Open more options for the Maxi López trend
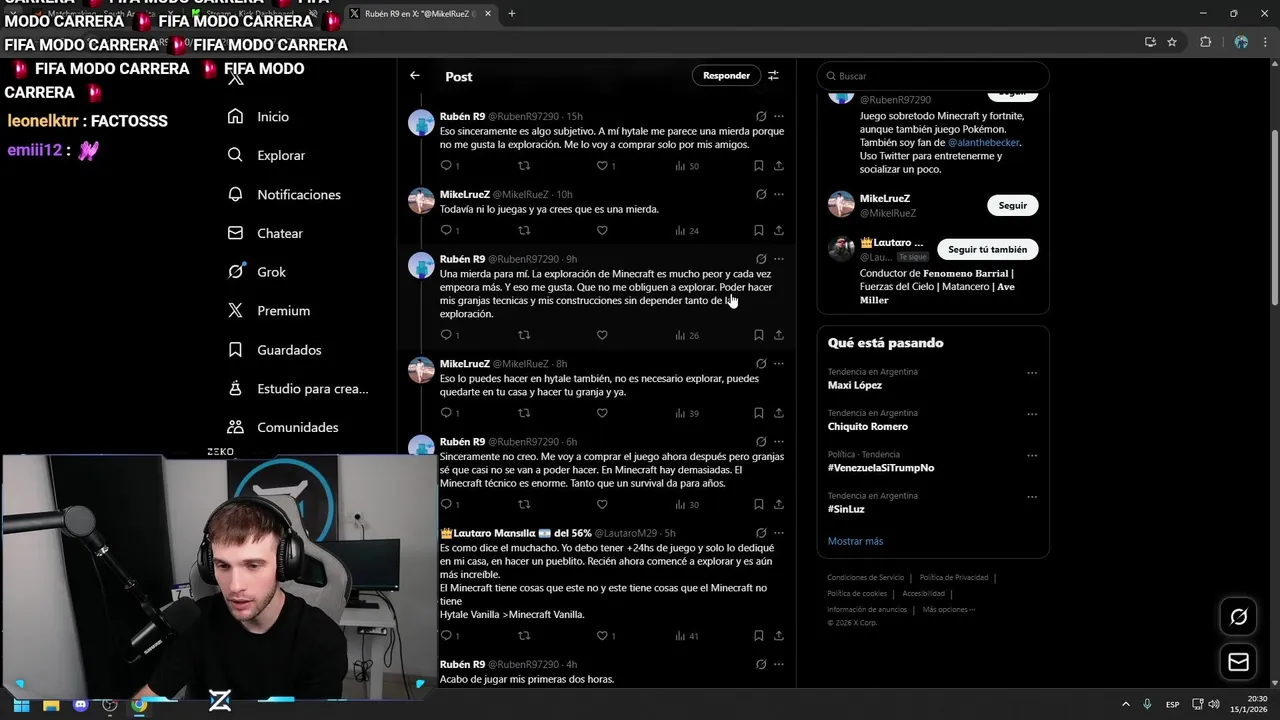 tap(1032, 373)
